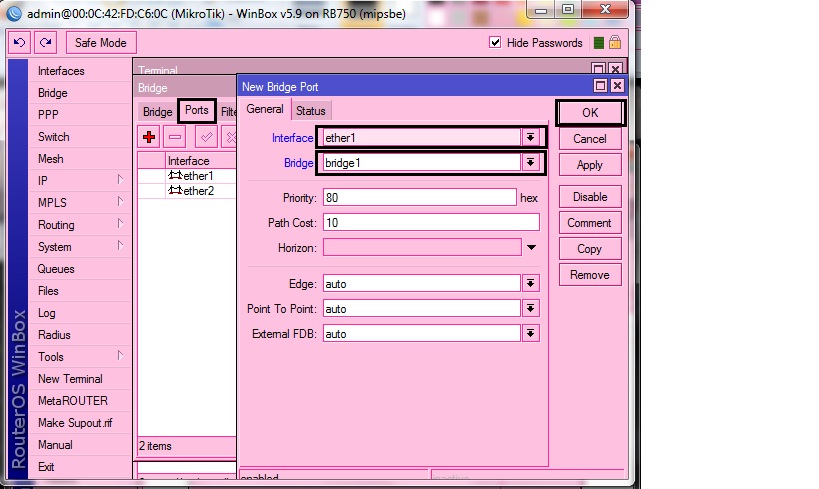Open MetaROUTER from sidebar
The height and width of the screenshot is (489, 819).
point(73,401)
